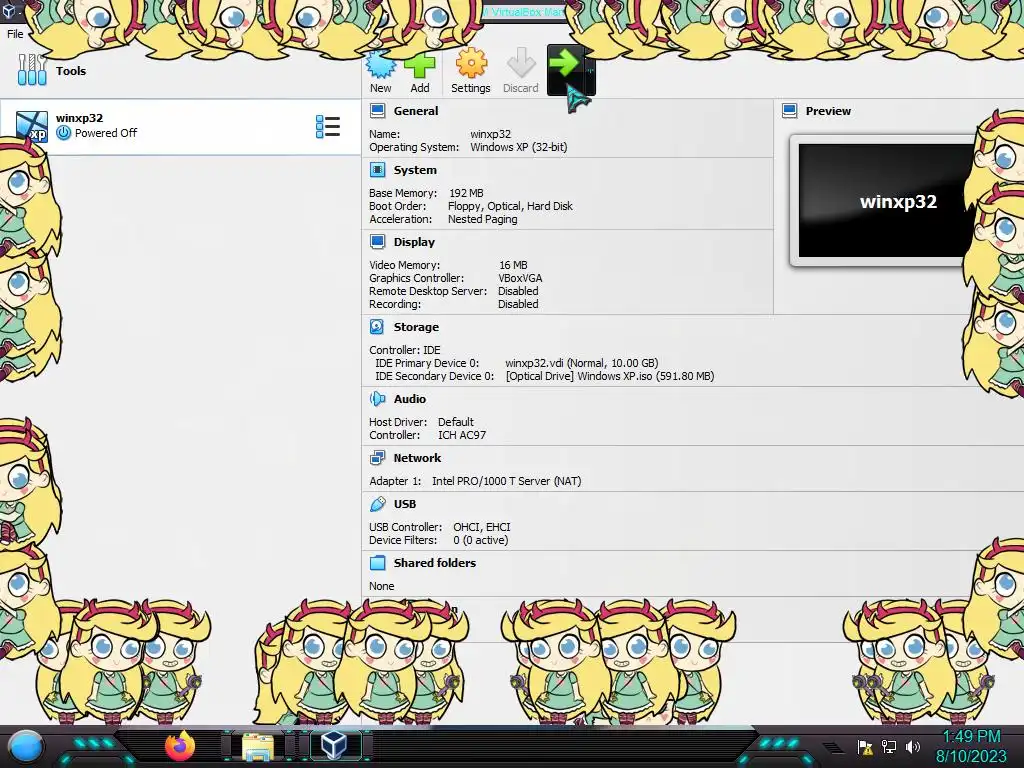Open the Action Center flag tray icon
Screen dimensions: 1024x768
(x=865, y=746)
